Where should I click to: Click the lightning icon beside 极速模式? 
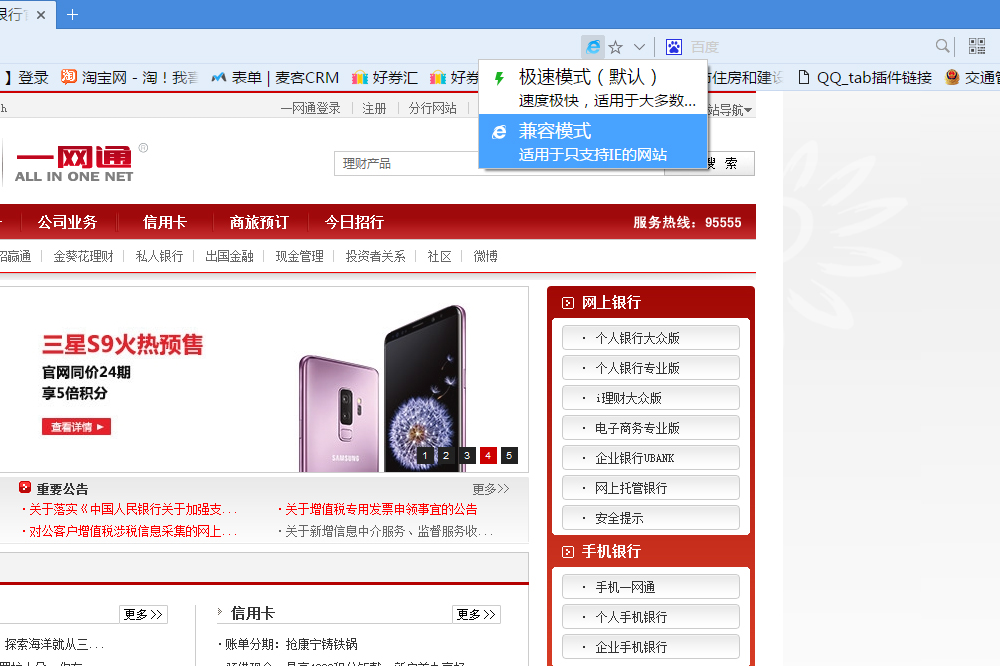click(497, 76)
